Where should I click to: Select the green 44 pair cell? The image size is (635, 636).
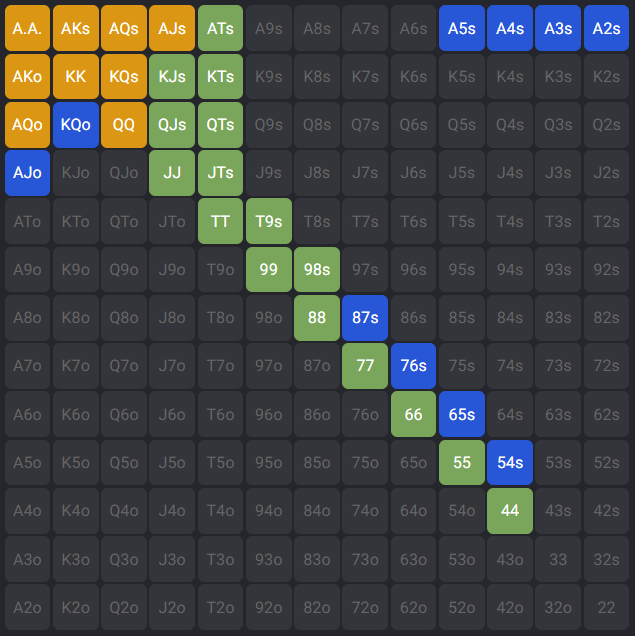coord(510,510)
